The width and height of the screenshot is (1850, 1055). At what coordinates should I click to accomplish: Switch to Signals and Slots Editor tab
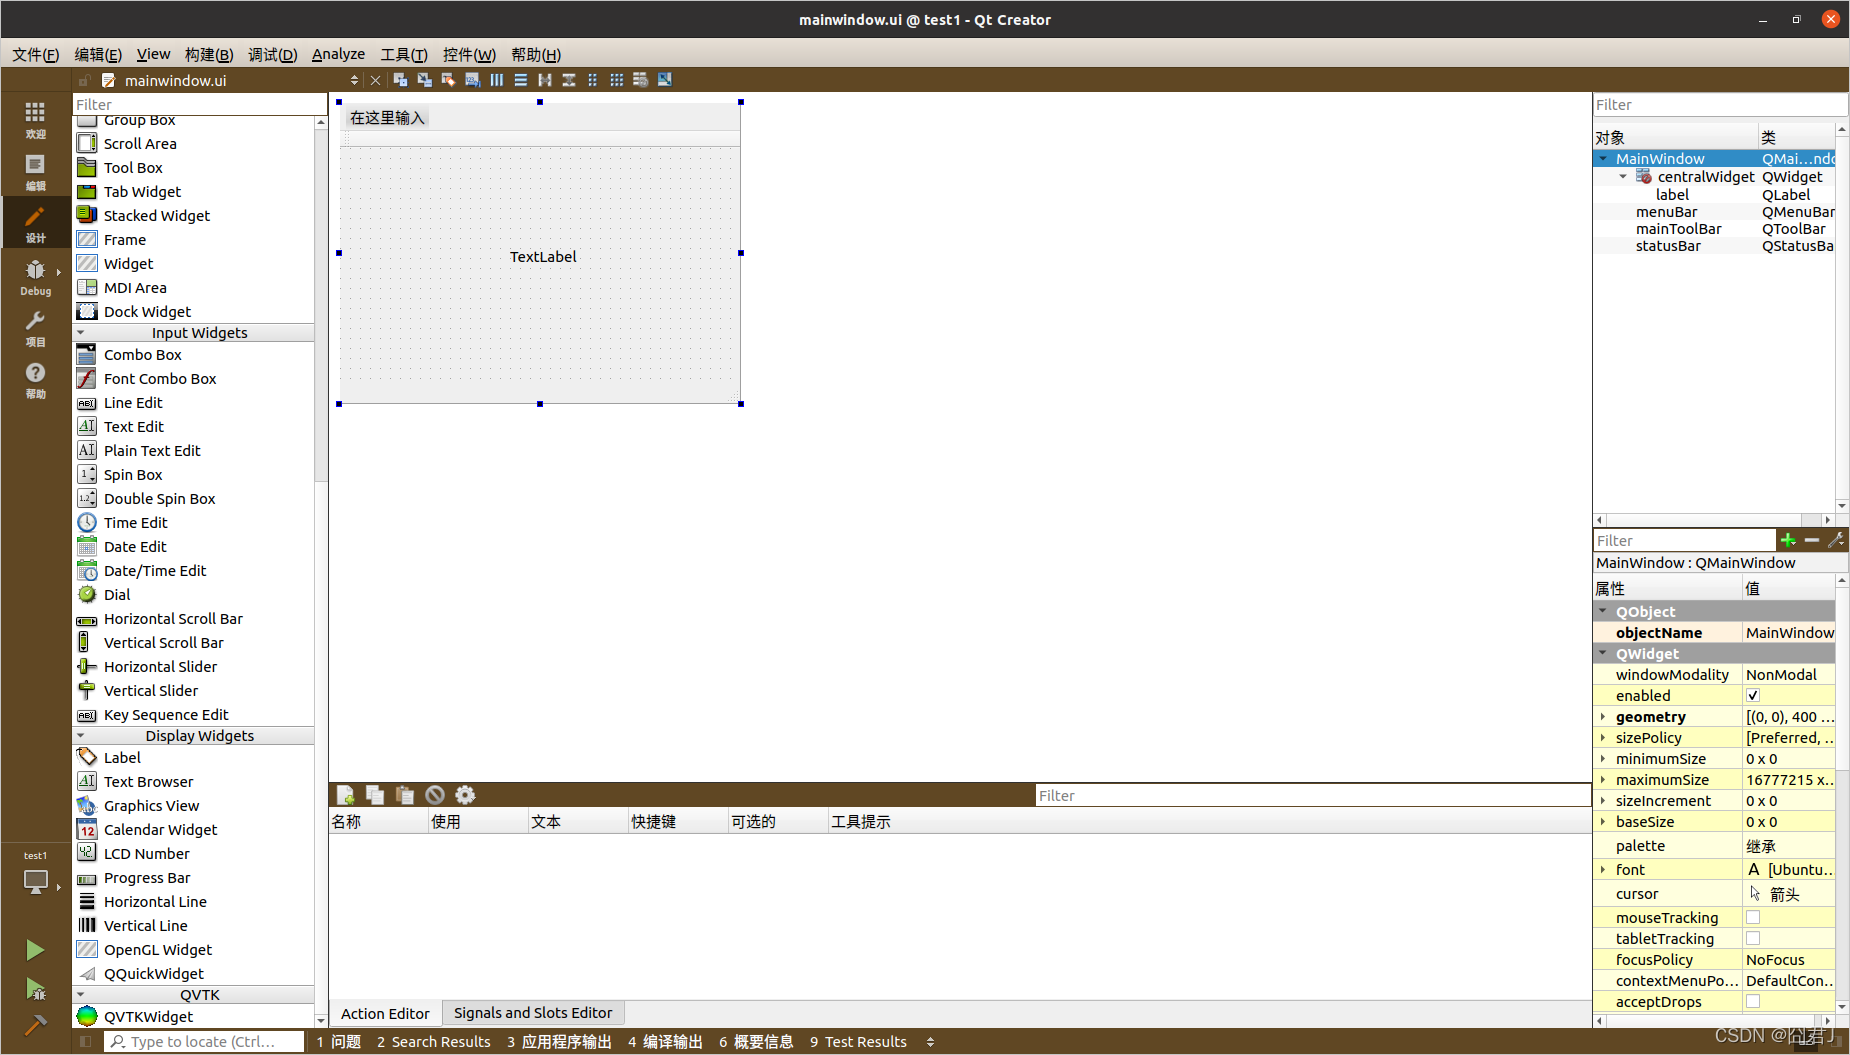532,1013
